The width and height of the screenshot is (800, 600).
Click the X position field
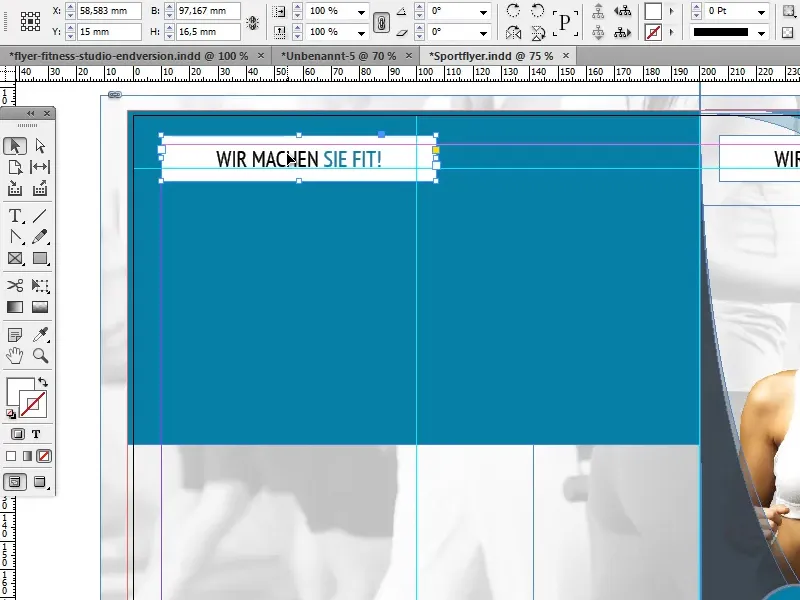(x=109, y=11)
